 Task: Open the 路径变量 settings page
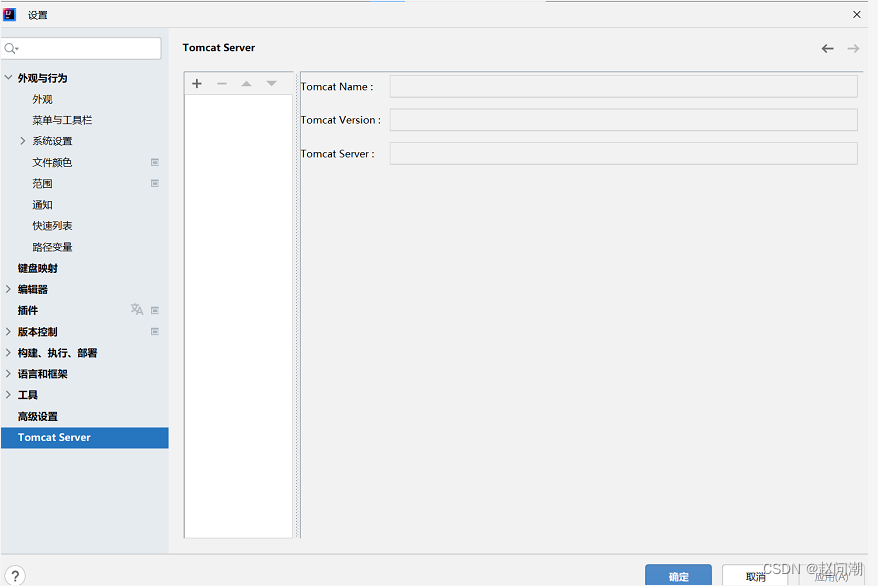[x=52, y=247]
